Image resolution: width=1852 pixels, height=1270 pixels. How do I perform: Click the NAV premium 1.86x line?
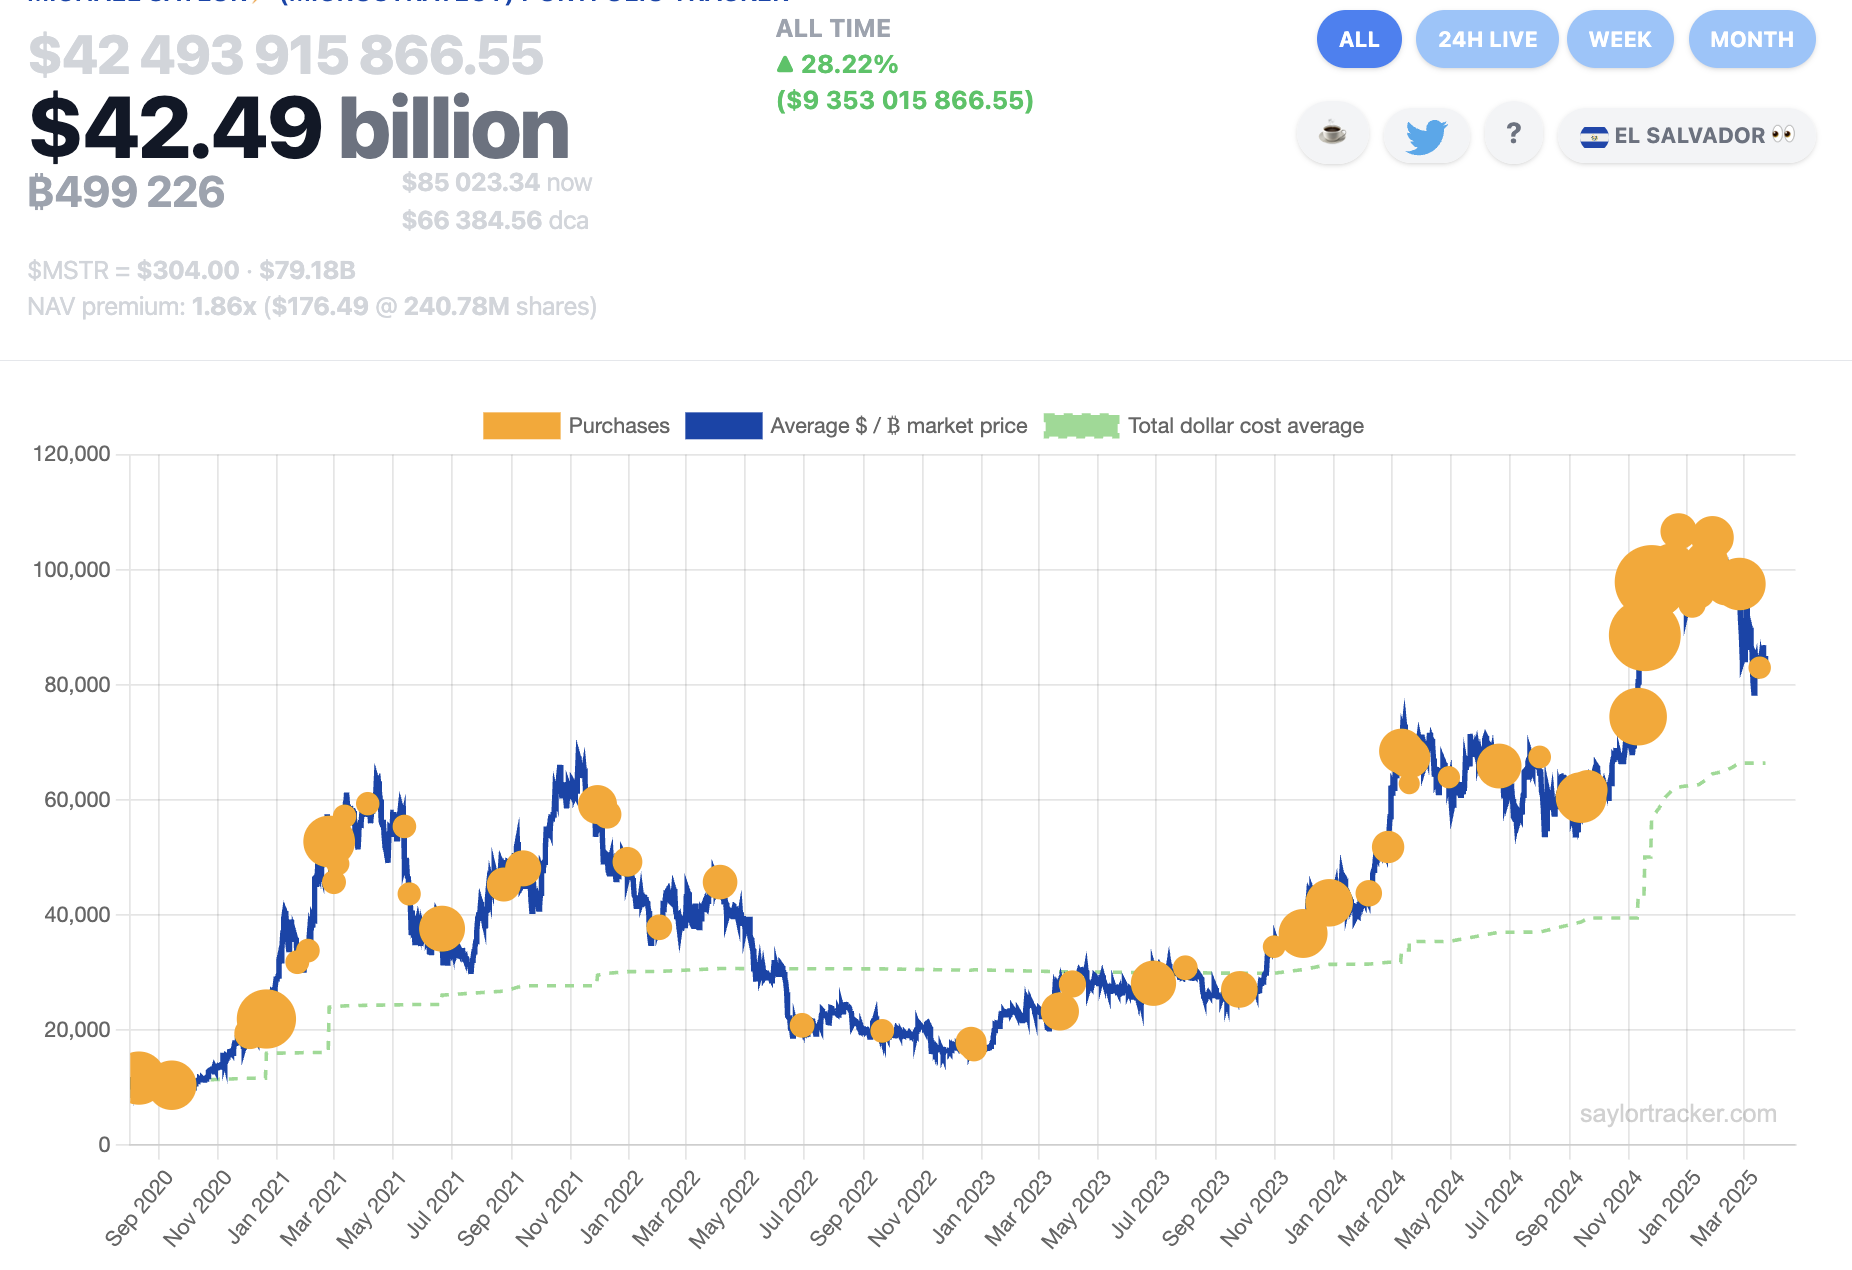312,306
